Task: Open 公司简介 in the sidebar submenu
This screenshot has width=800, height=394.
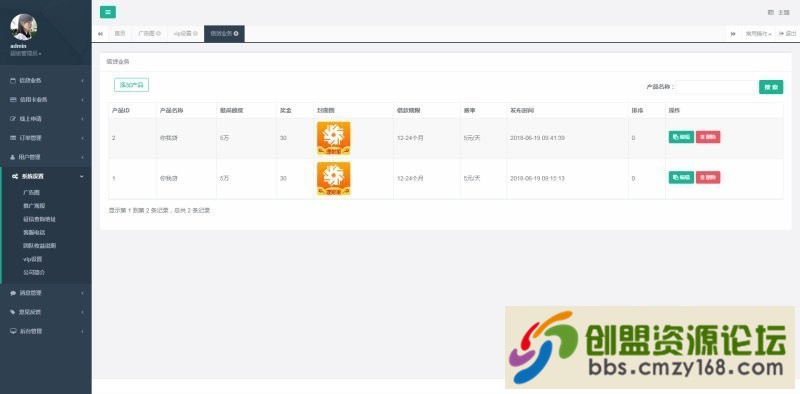Action: tap(34, 273)
